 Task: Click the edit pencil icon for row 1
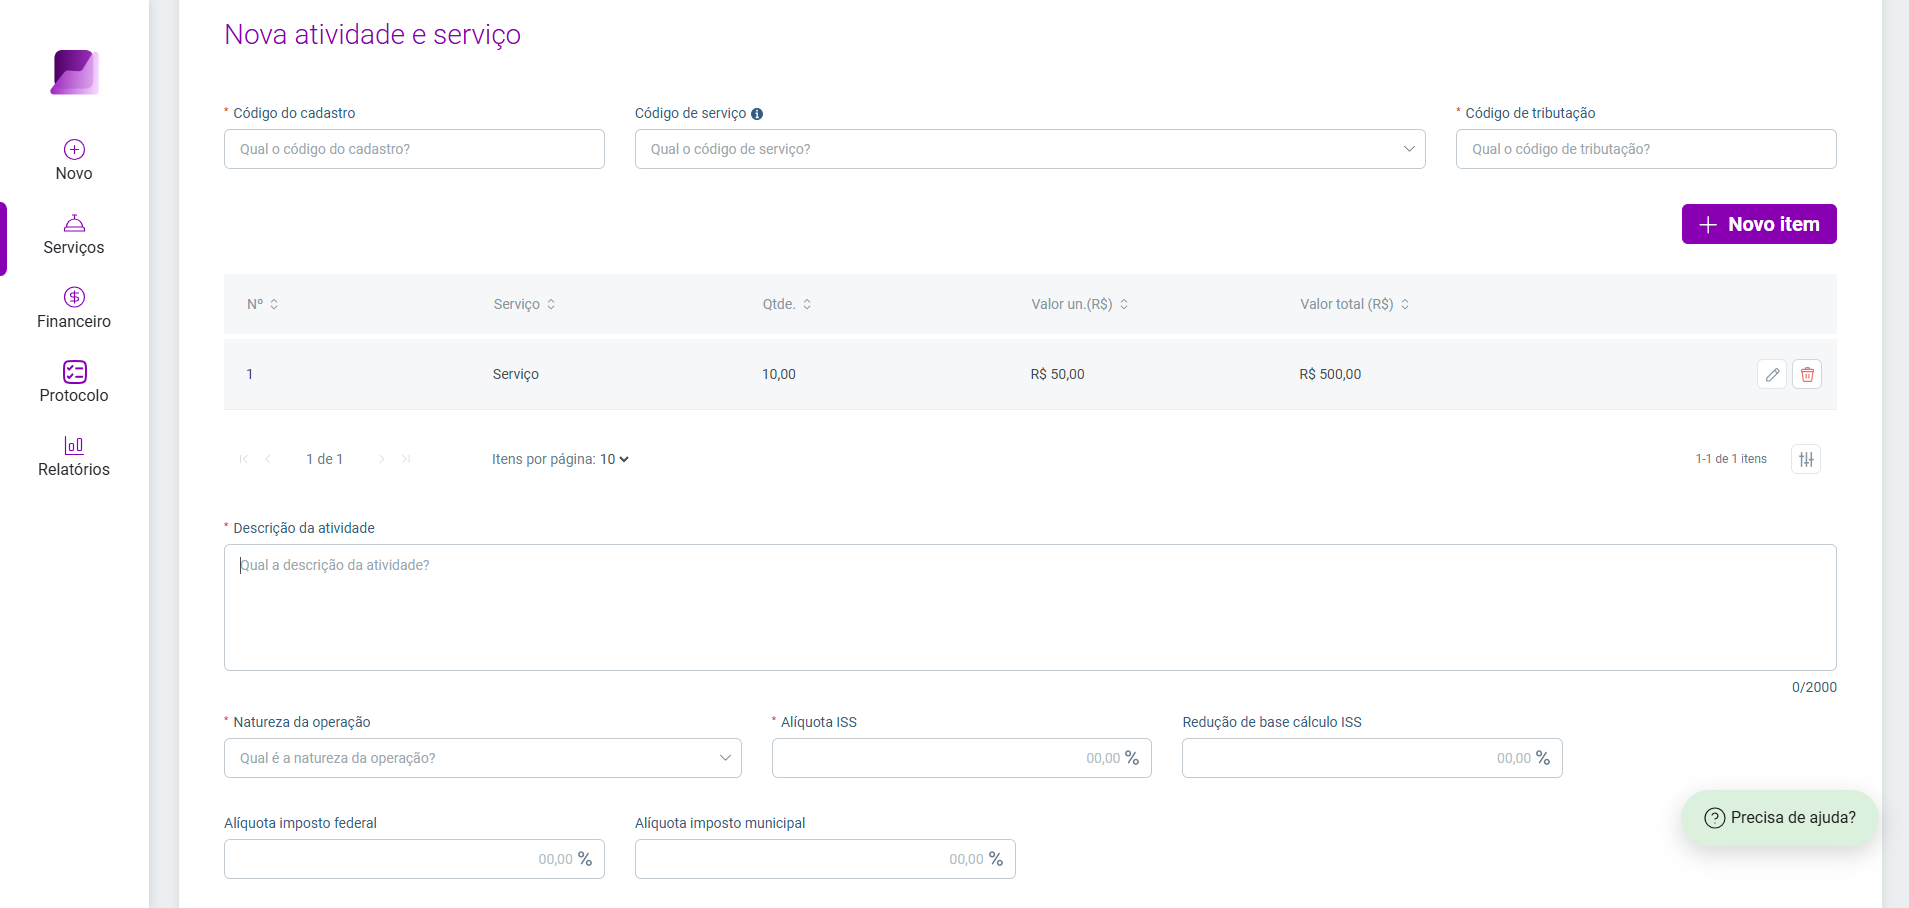point(1772,374)
